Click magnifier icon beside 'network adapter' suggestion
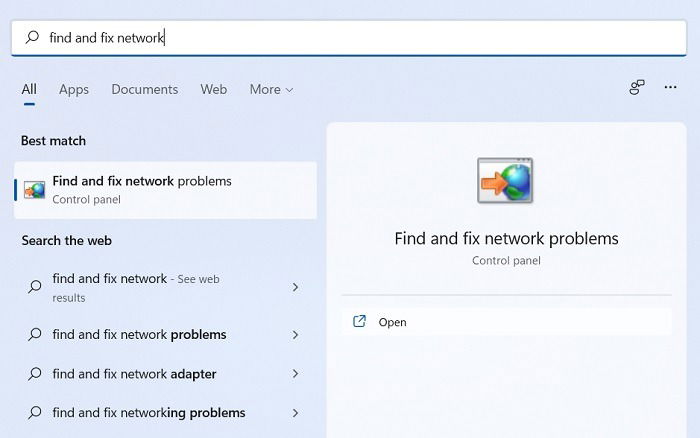 [x=35, y=374]
